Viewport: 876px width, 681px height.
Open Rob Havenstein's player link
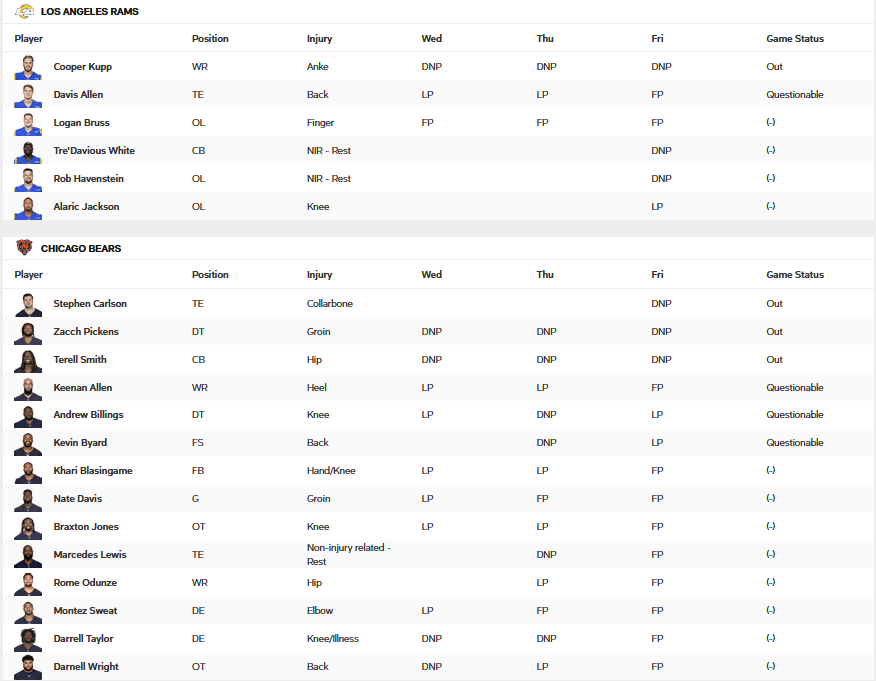(x=89, y=179)
